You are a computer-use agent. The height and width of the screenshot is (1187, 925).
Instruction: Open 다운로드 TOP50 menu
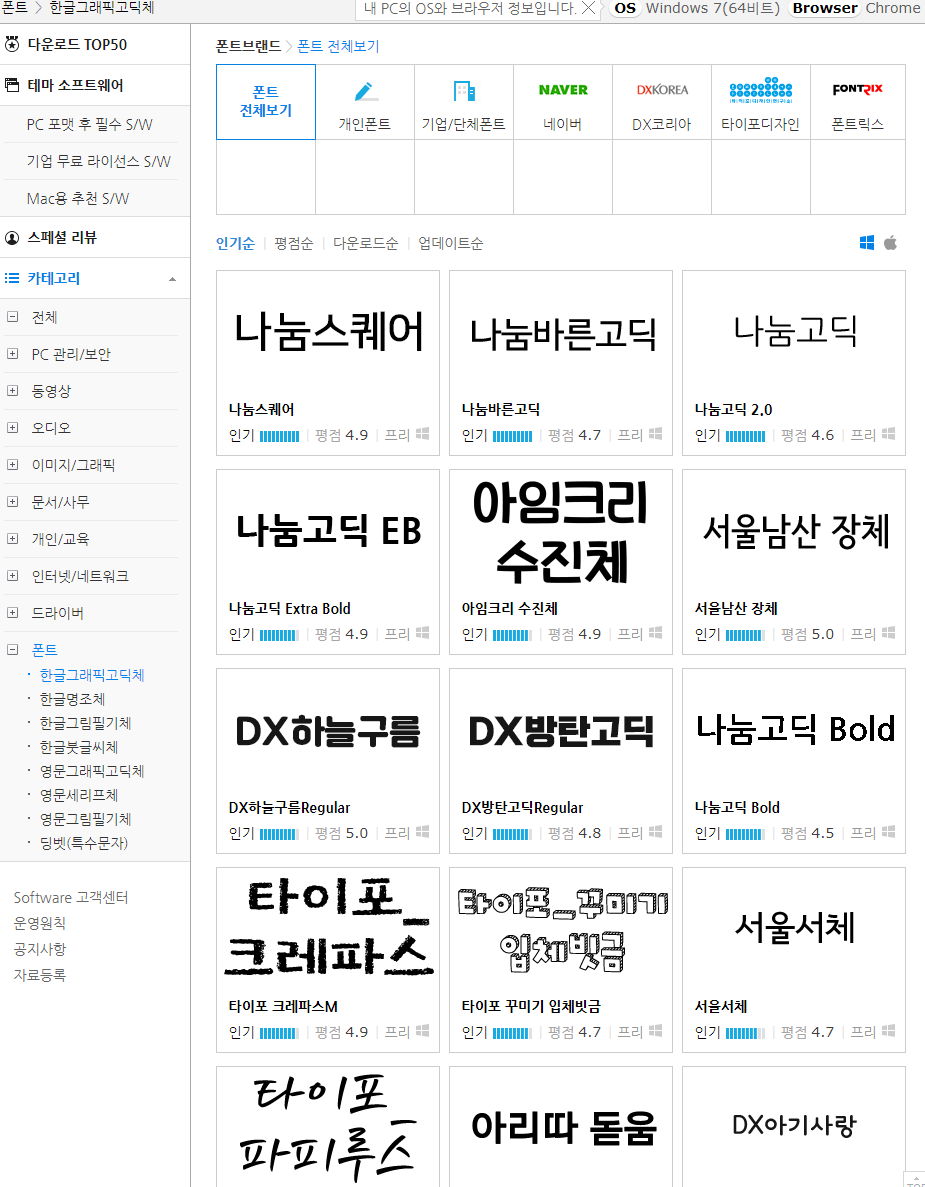click(x=77, y=45)
